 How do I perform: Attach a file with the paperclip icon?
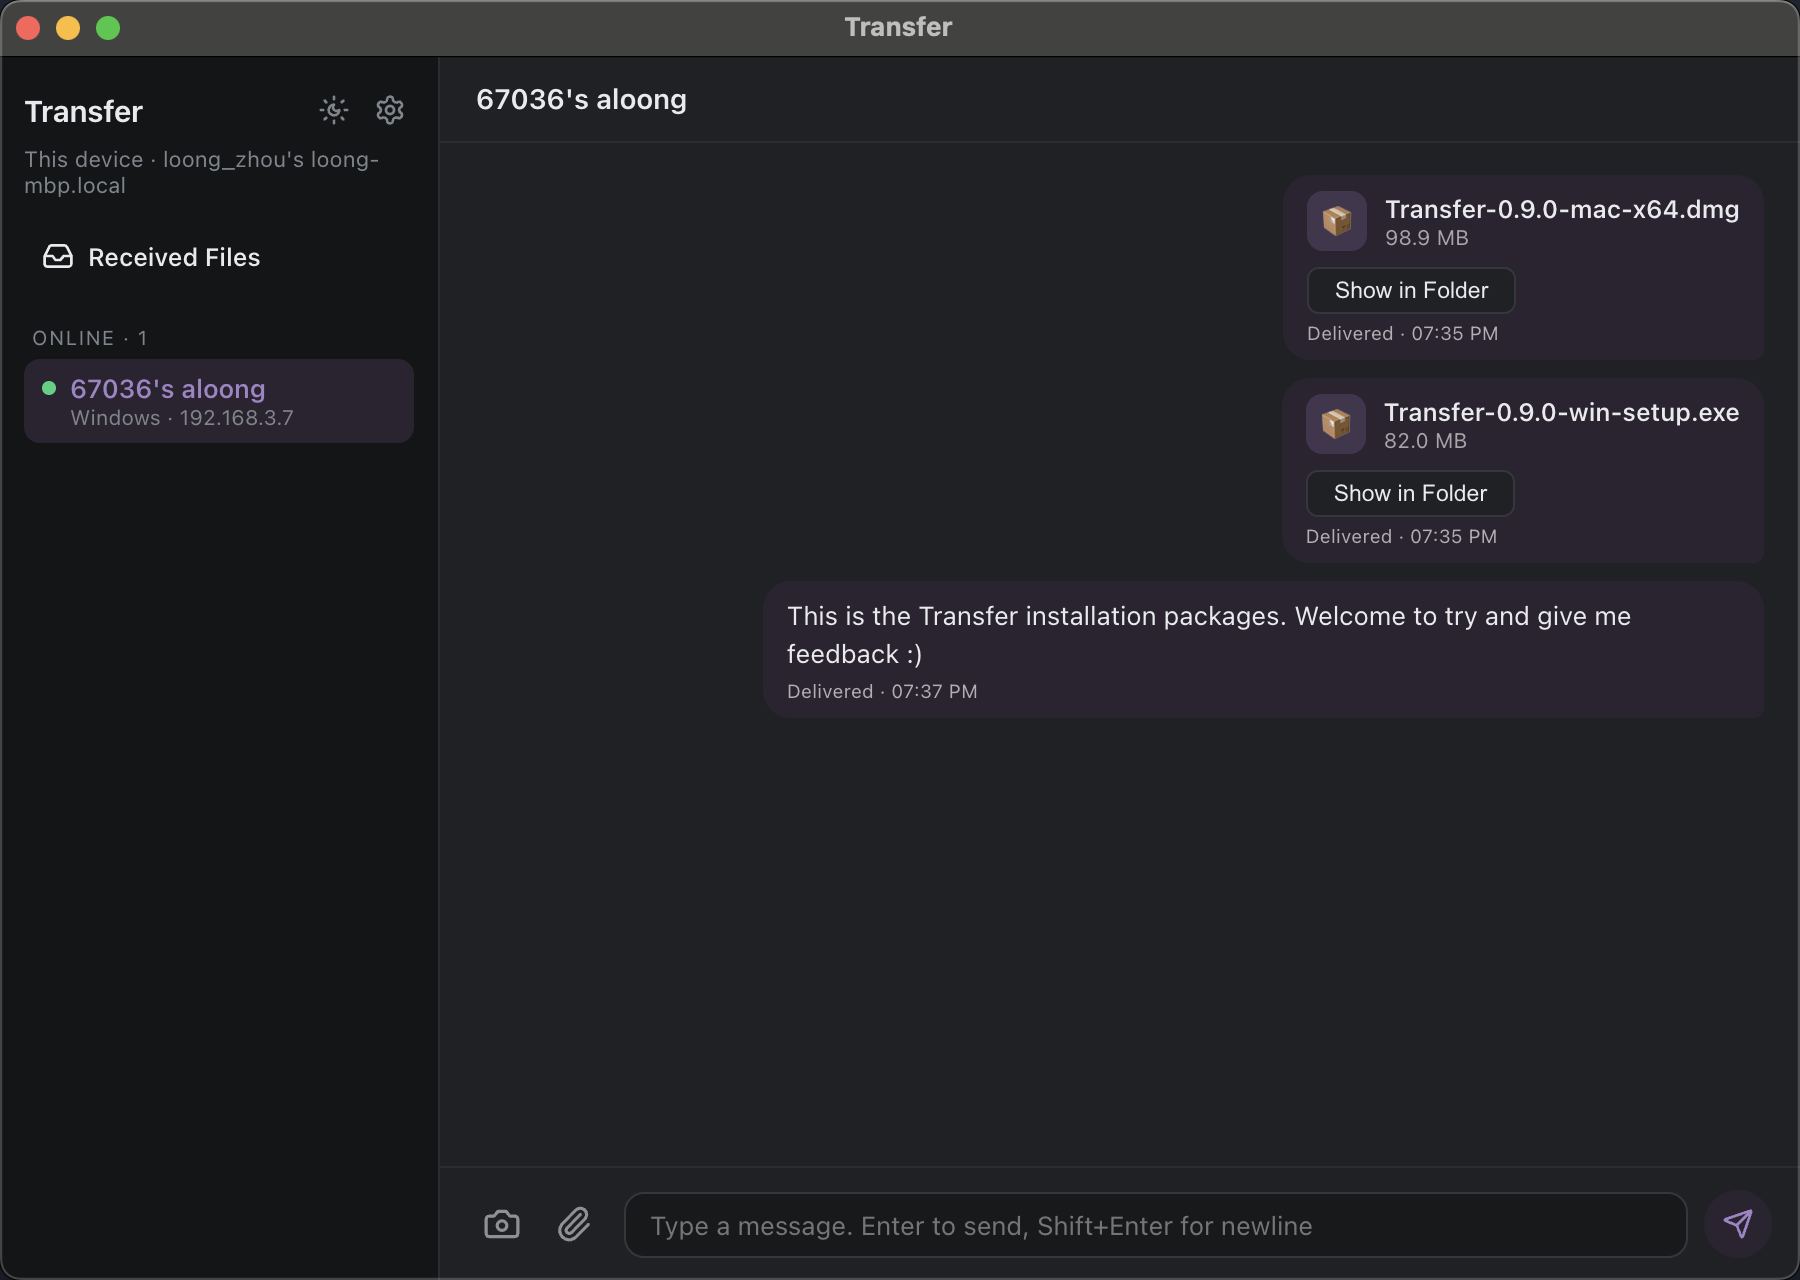574,1224
